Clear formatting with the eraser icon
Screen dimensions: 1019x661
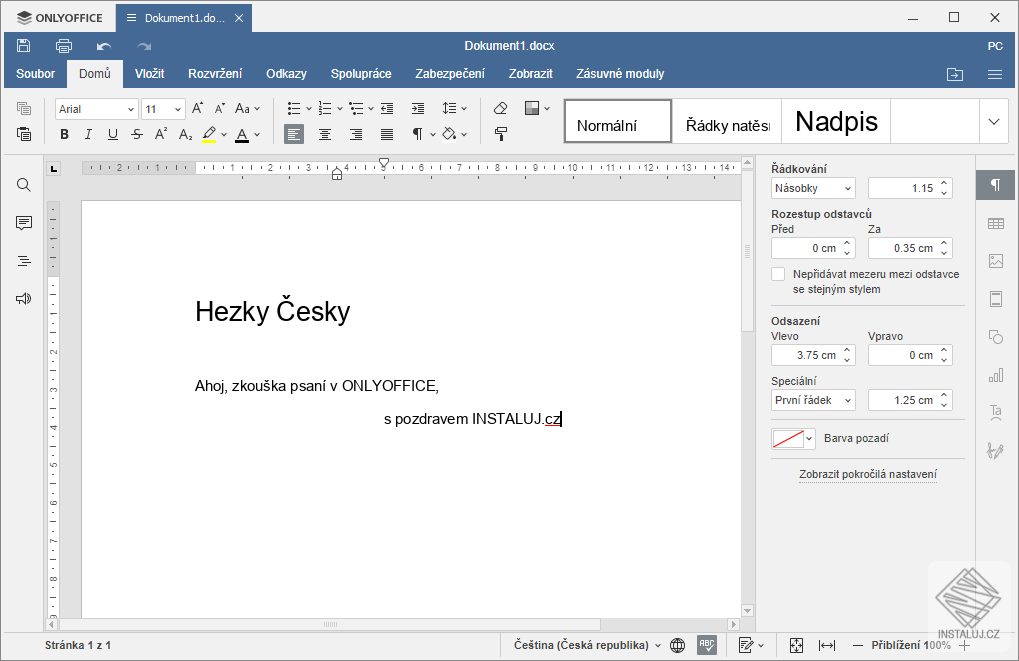[499, 108]
